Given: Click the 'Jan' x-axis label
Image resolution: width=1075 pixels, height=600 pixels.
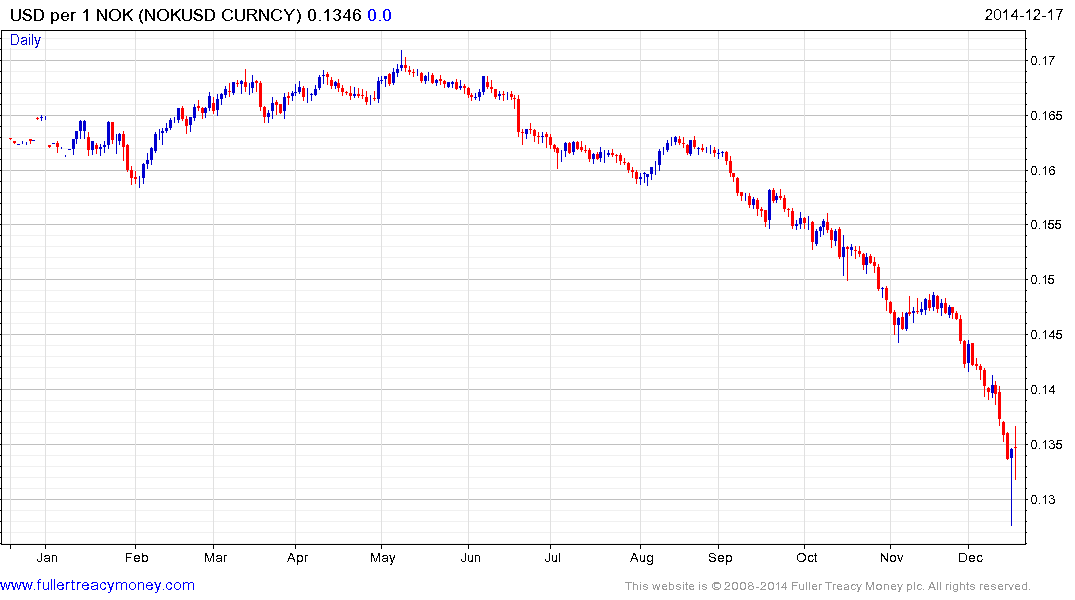Looking at the screenshot, I should [47, 557].
